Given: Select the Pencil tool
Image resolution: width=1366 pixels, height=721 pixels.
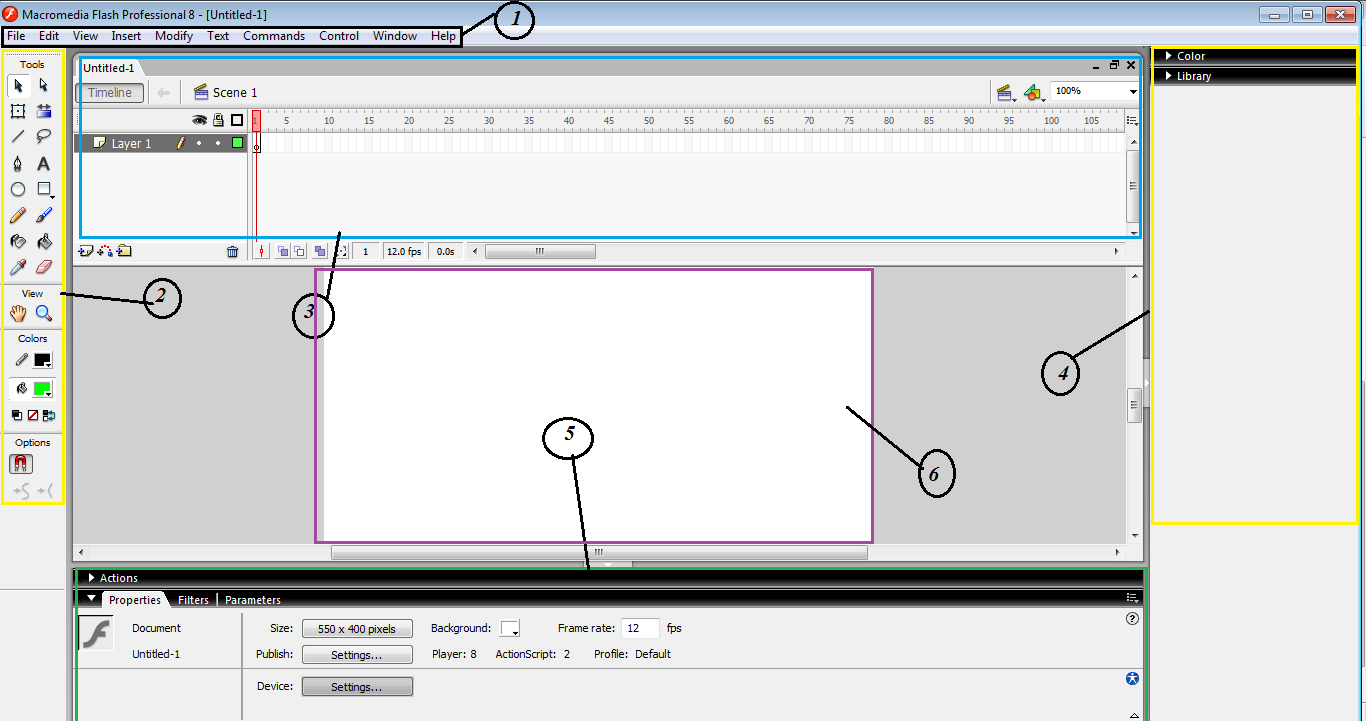Looking at the screenshot, I should point(18,215).
